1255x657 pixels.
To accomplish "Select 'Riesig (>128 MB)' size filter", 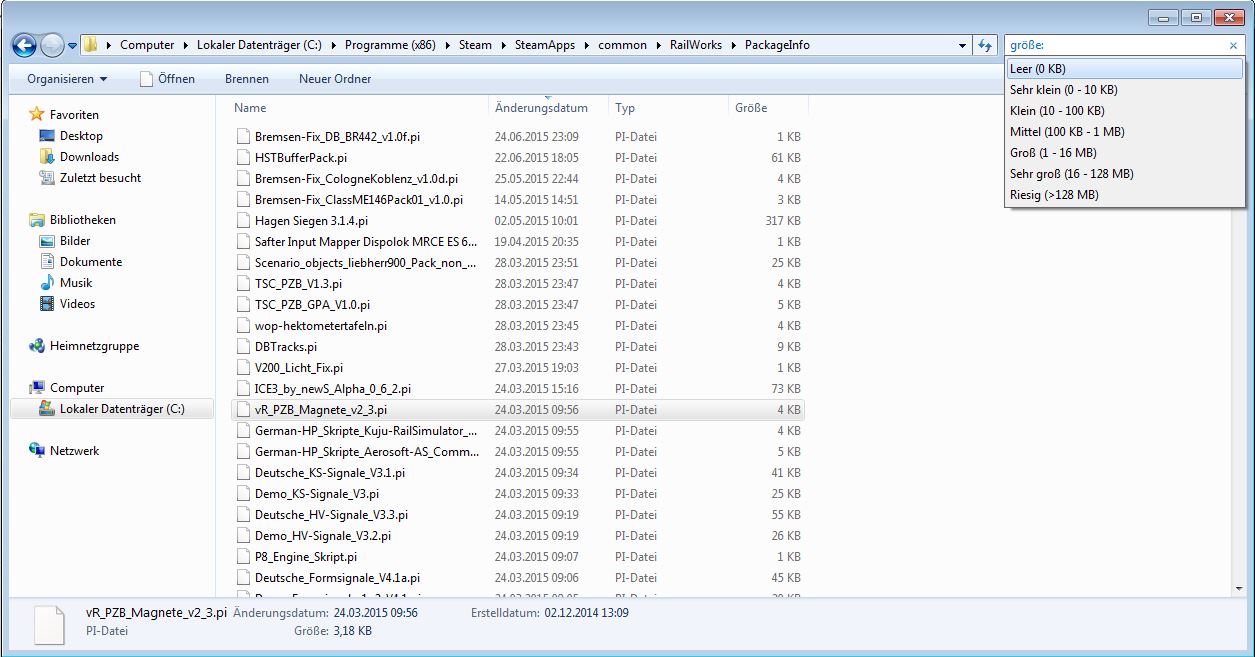I will pyautogui.click(x=1124, y=195).
